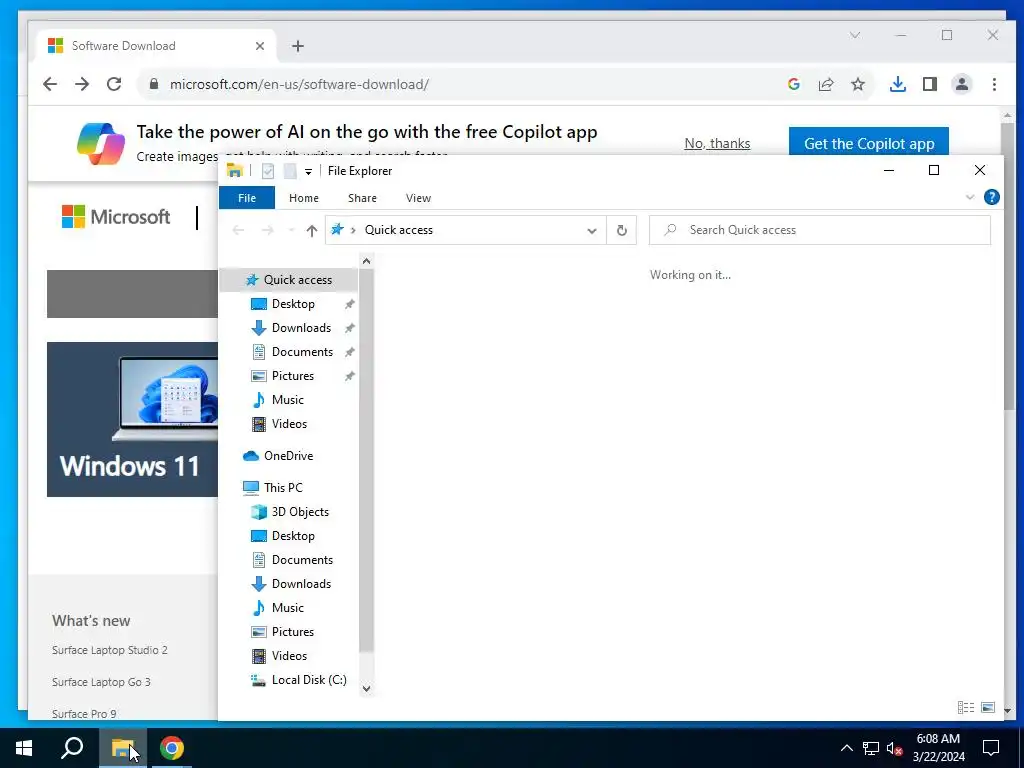Open the Share ribbon tab
Viewport: 1024px width, 768px height.
click(x=362, y=198)
